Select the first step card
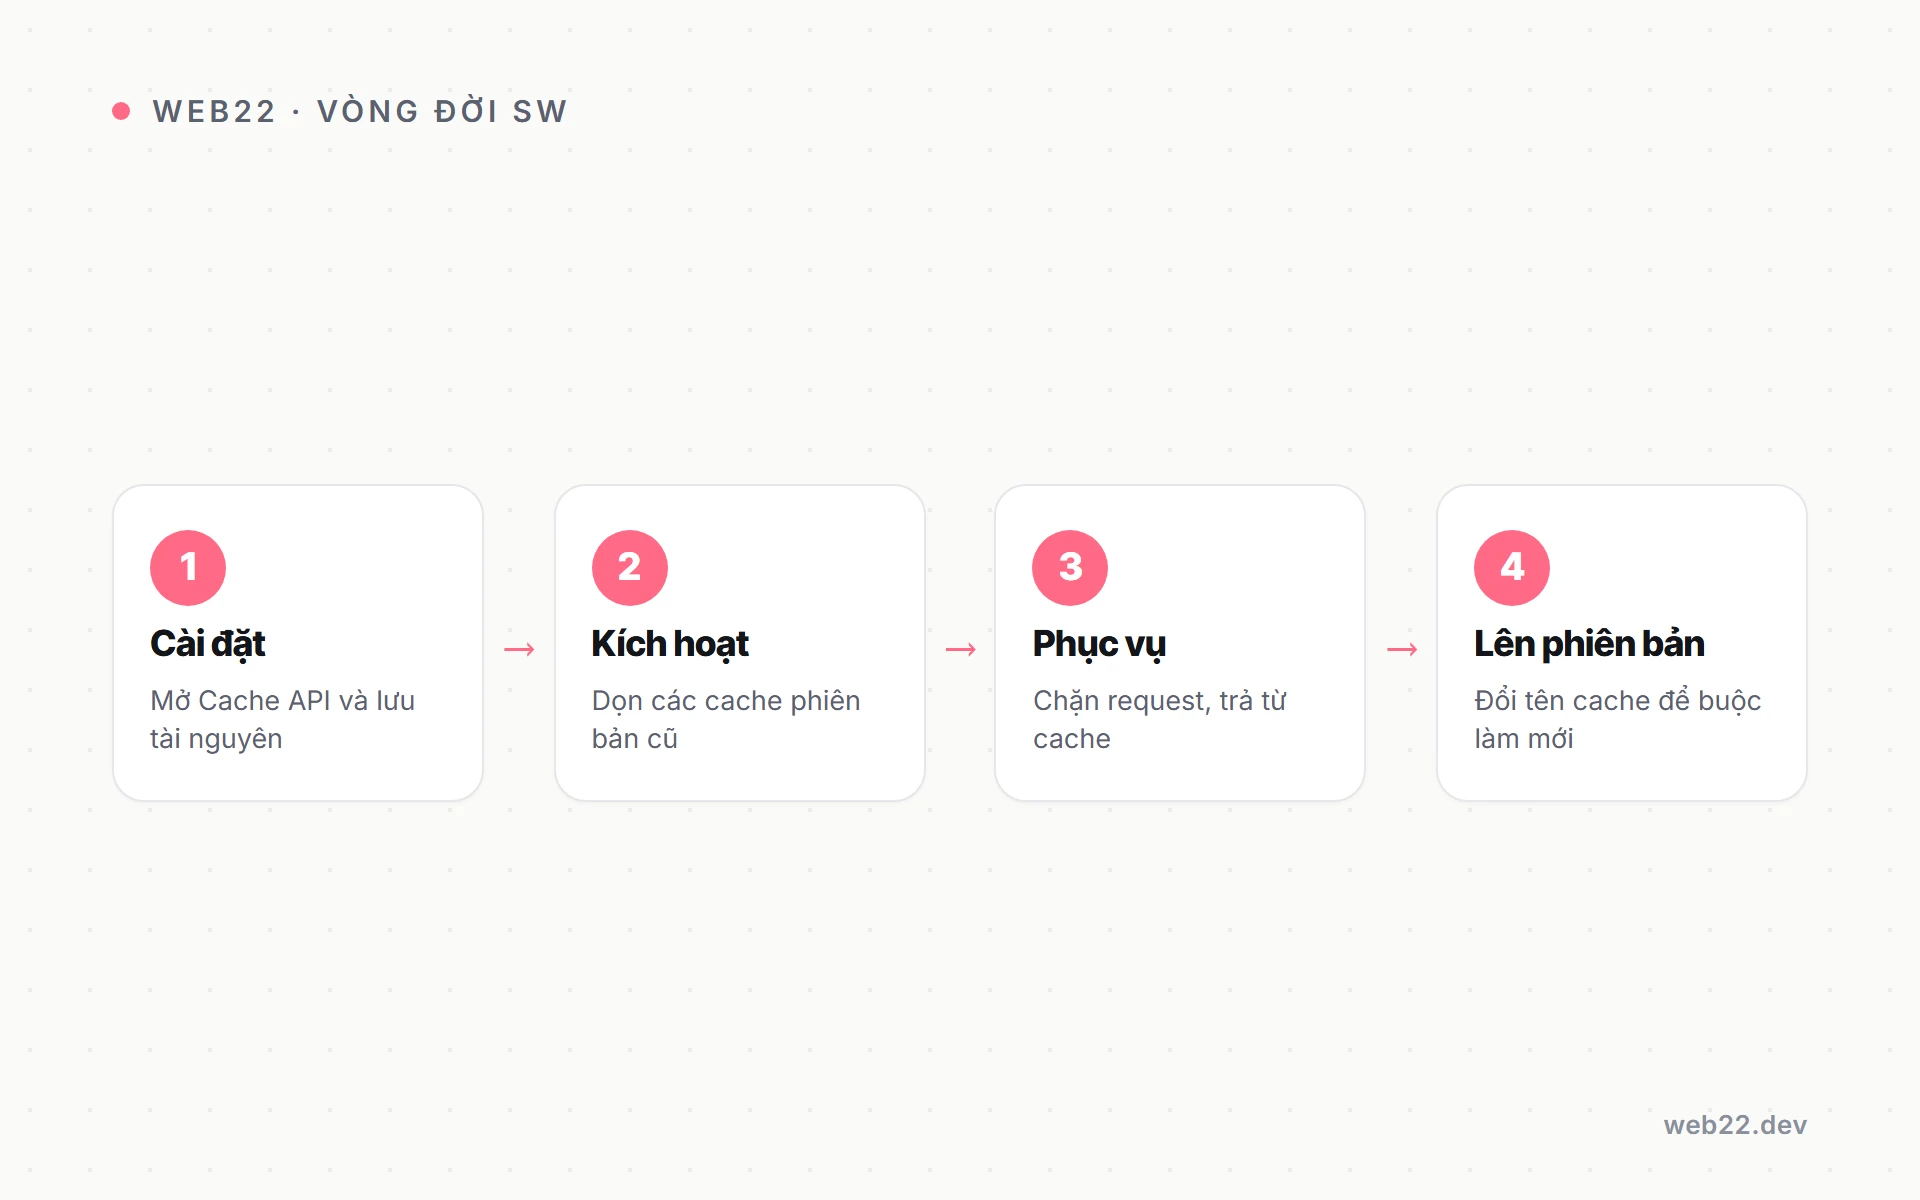Image resolution: width=1920 pixels, height=1200 pixels. click(x=298, y=643)
